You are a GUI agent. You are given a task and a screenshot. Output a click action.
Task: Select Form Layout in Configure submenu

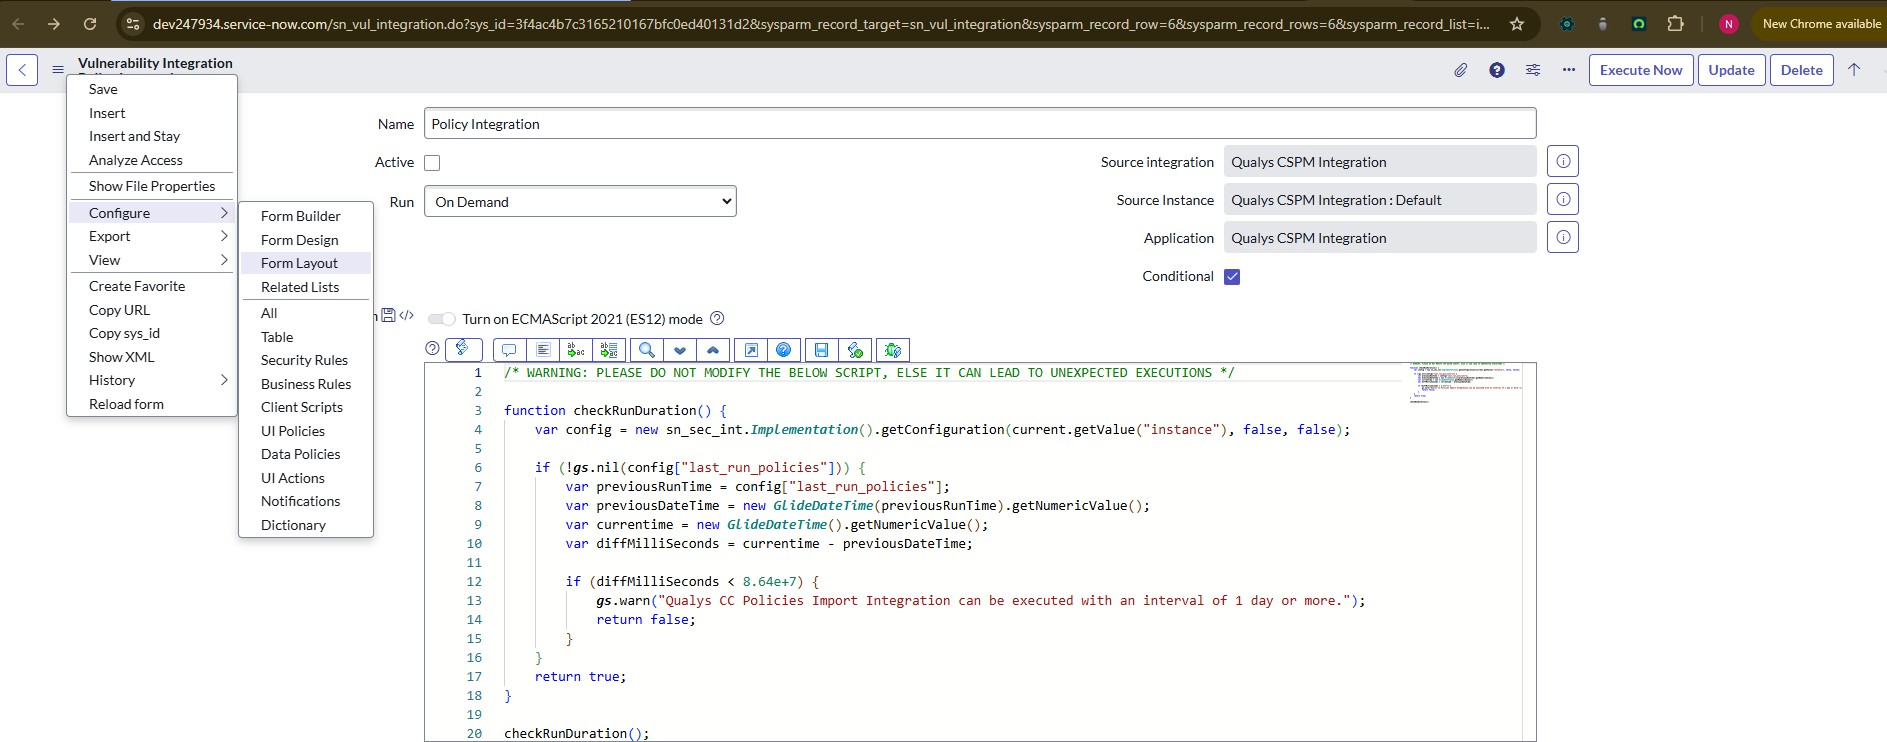coord(306,263)
